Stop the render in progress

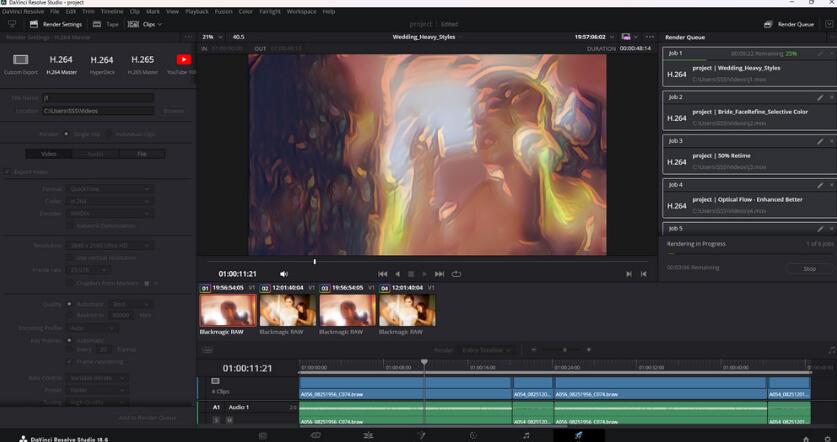tap(809, 268)
